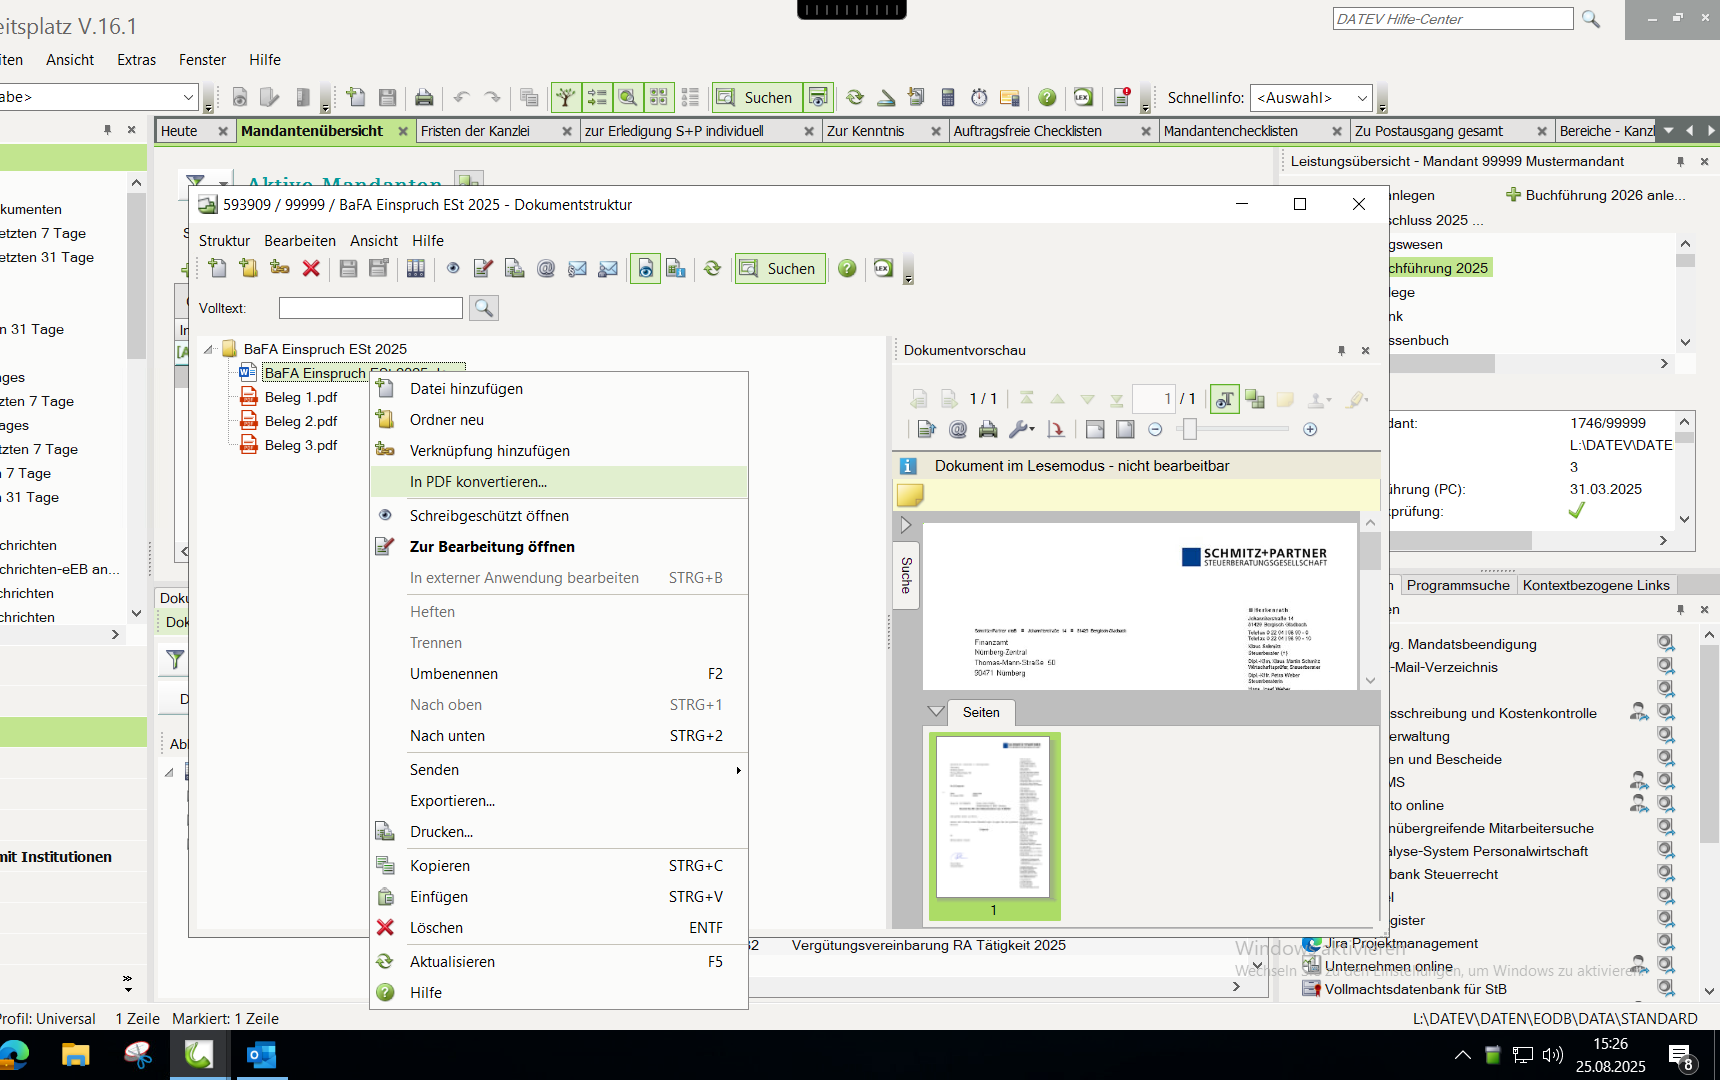
Task: Click the printer icon in the Dokumentvorschau toolbar
Action: pyautogui.click(x=988, y=429)
